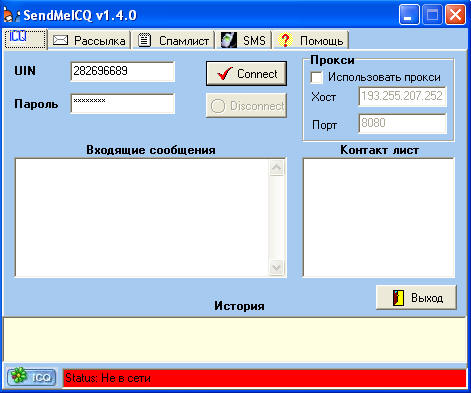Viewport: 471px width, 393px height.
Task: Click the Пароль password field
Action: point(123,103)
